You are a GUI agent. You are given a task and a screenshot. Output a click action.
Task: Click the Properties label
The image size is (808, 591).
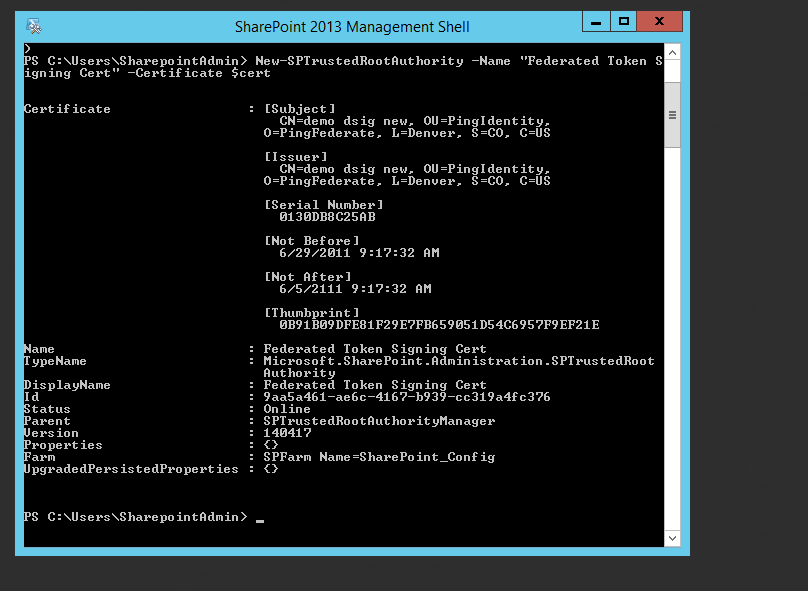63,445
